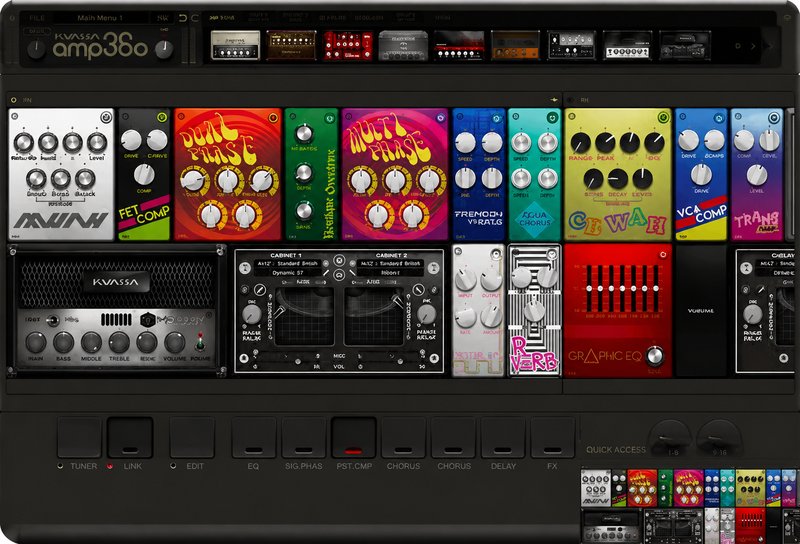Screen dimensions: 800x544
Task: Activate the EDIT footswitch
Action: (x=192, y=437)
